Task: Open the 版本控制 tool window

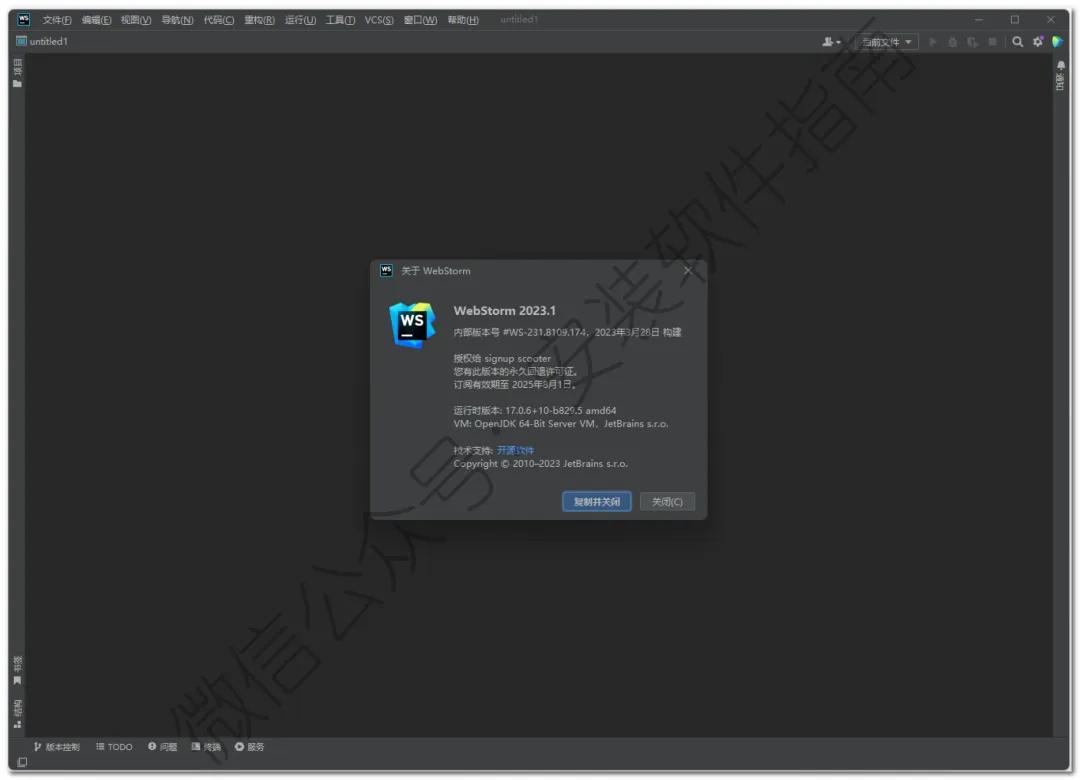Action: pyautogui.click(x=56, y=747)
